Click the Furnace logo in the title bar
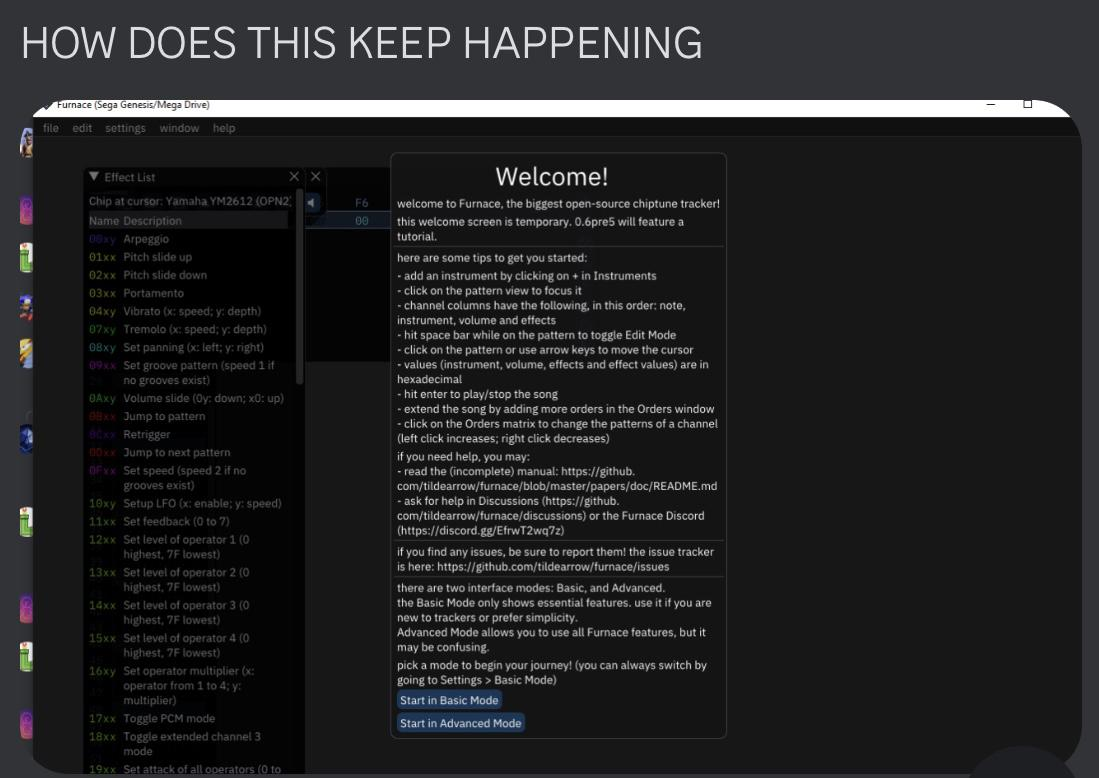The width and height of the screenshot is (1099, 778). (46, 104)
